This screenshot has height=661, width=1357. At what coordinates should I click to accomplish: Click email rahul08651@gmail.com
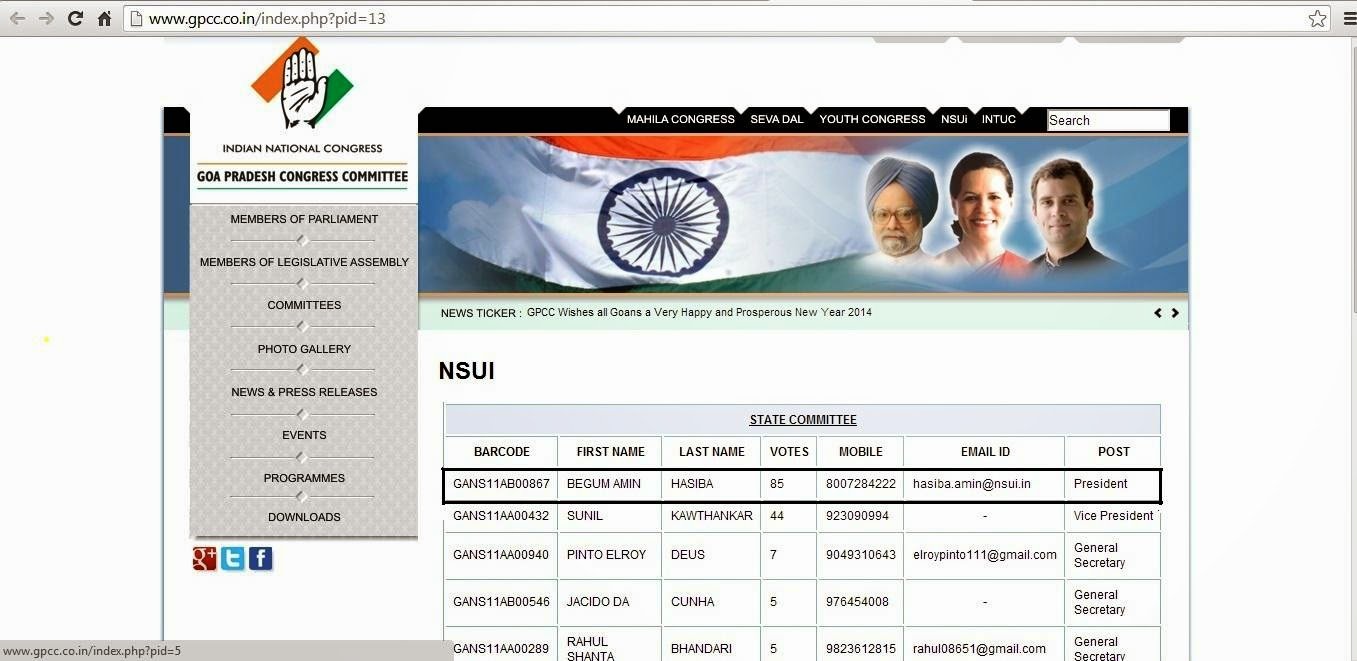[979, 649]
